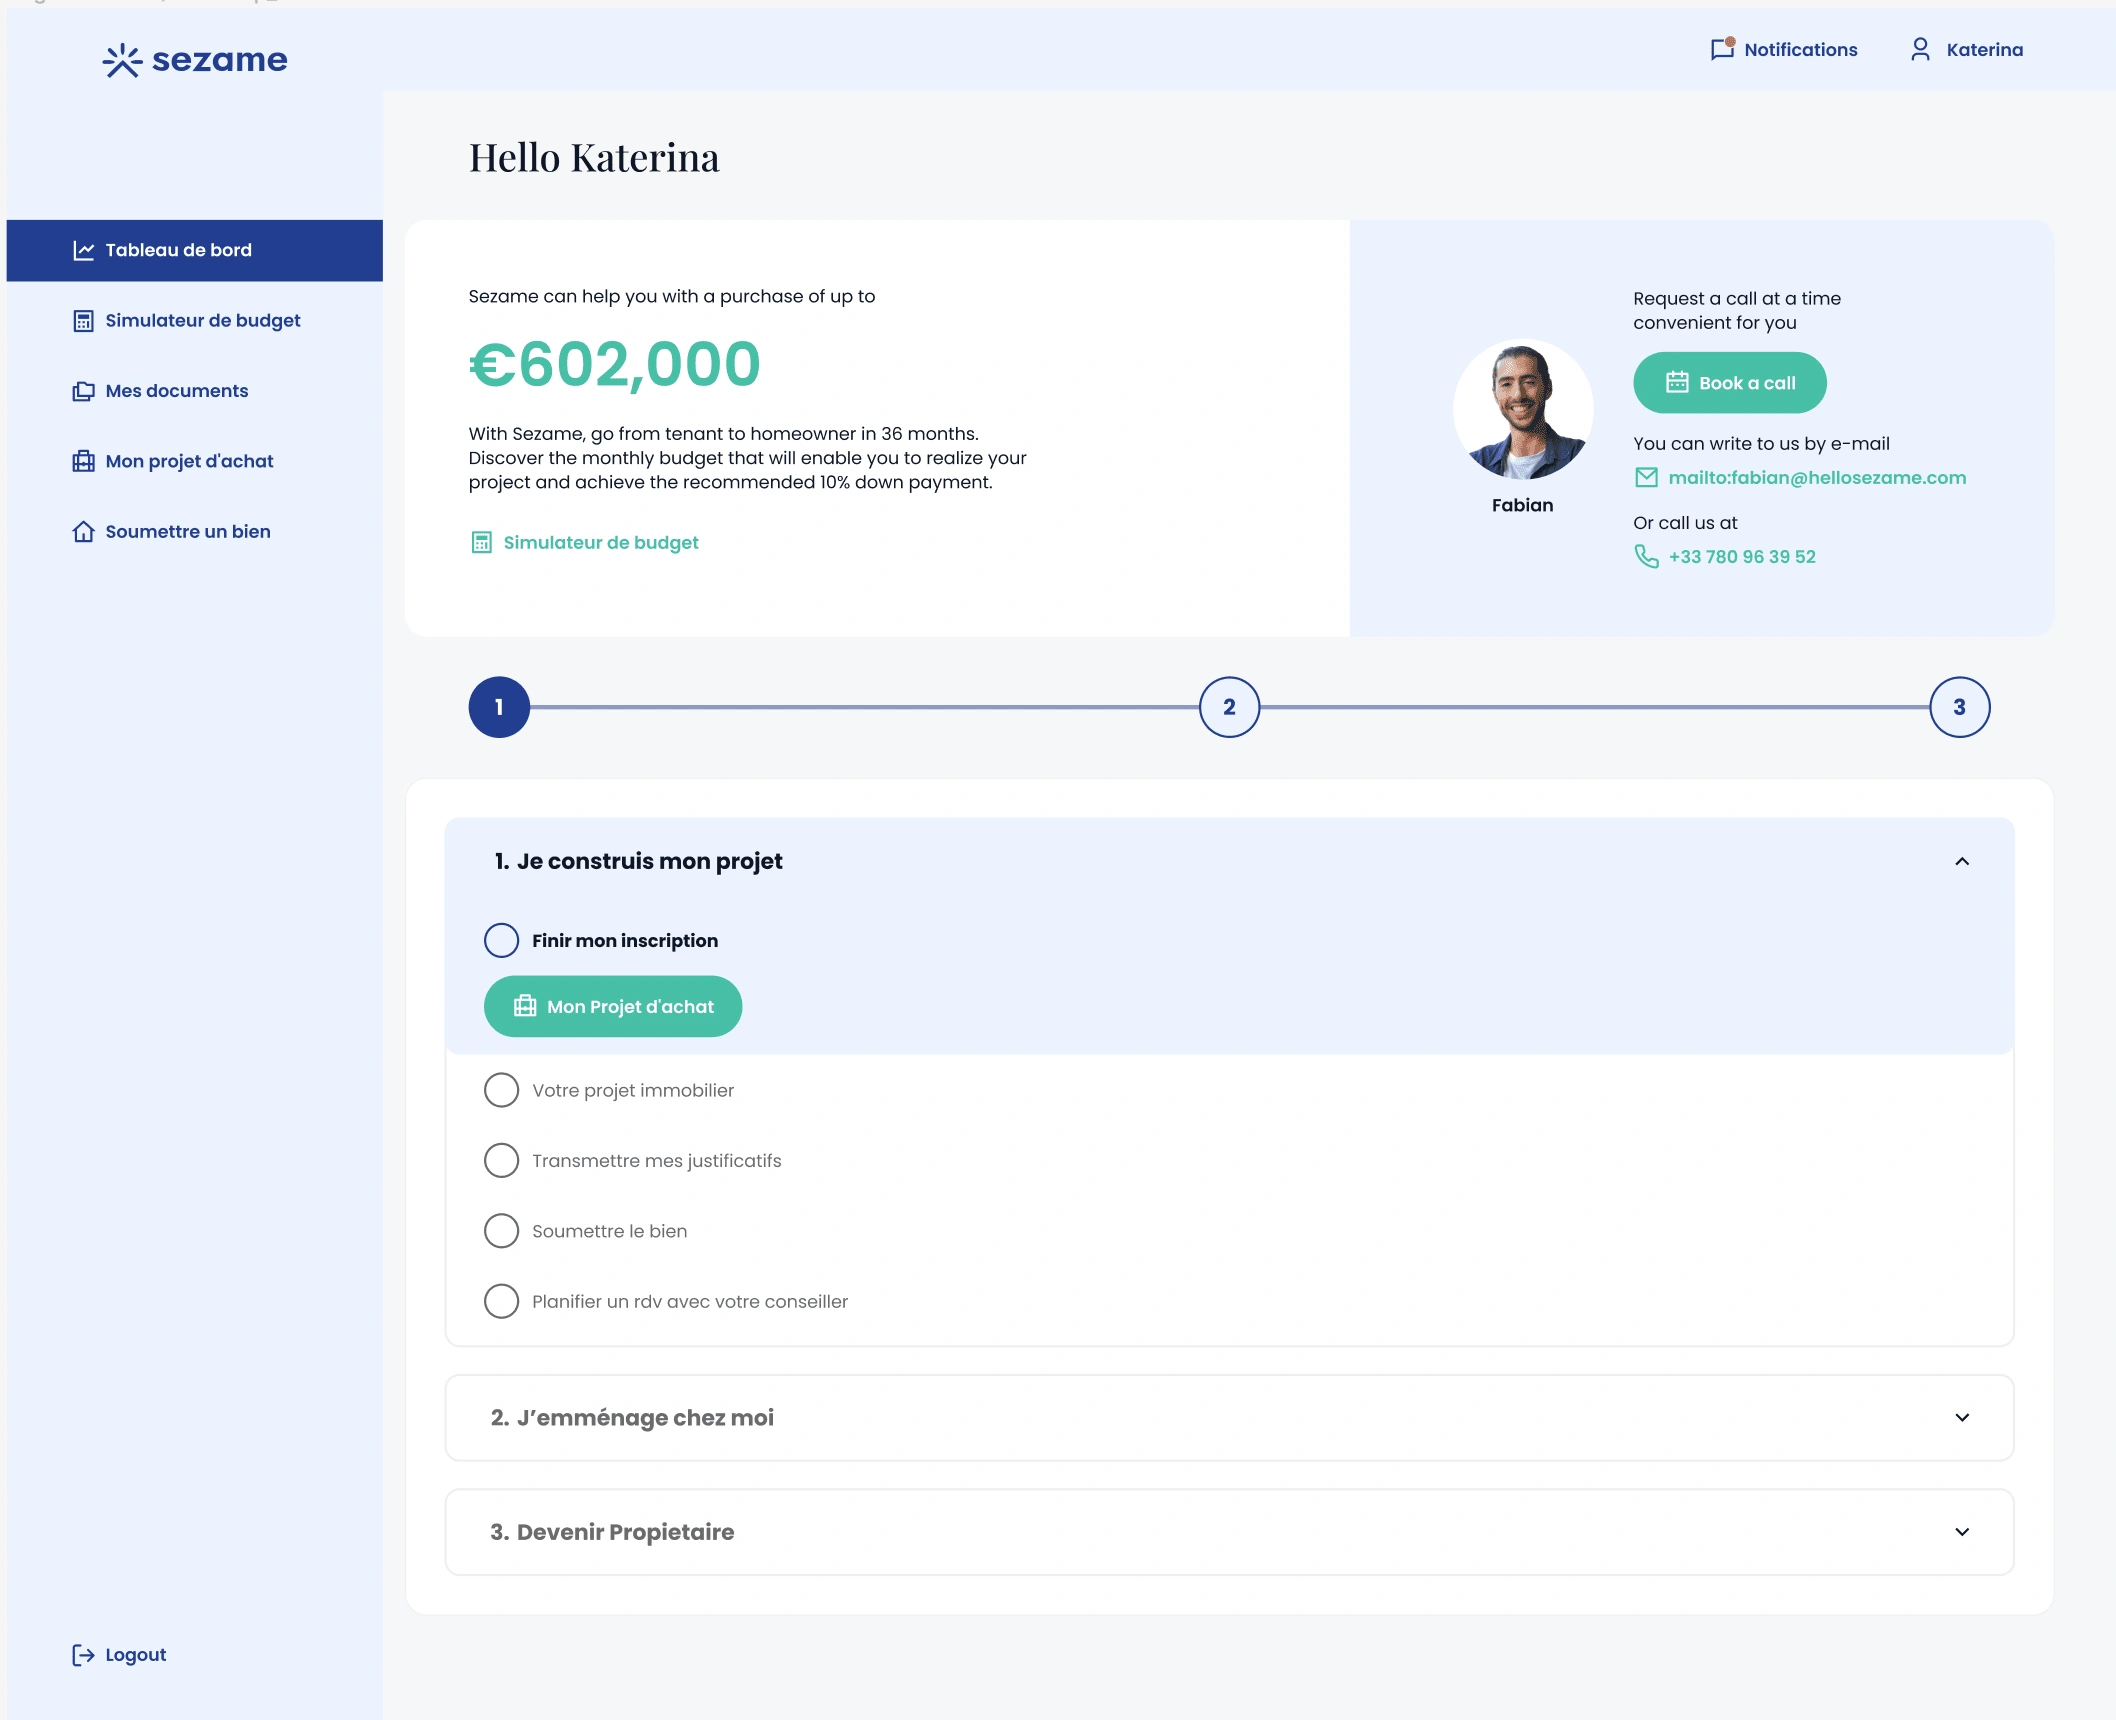Check the Finir mon inscription circle

click(x=501, y=940)
